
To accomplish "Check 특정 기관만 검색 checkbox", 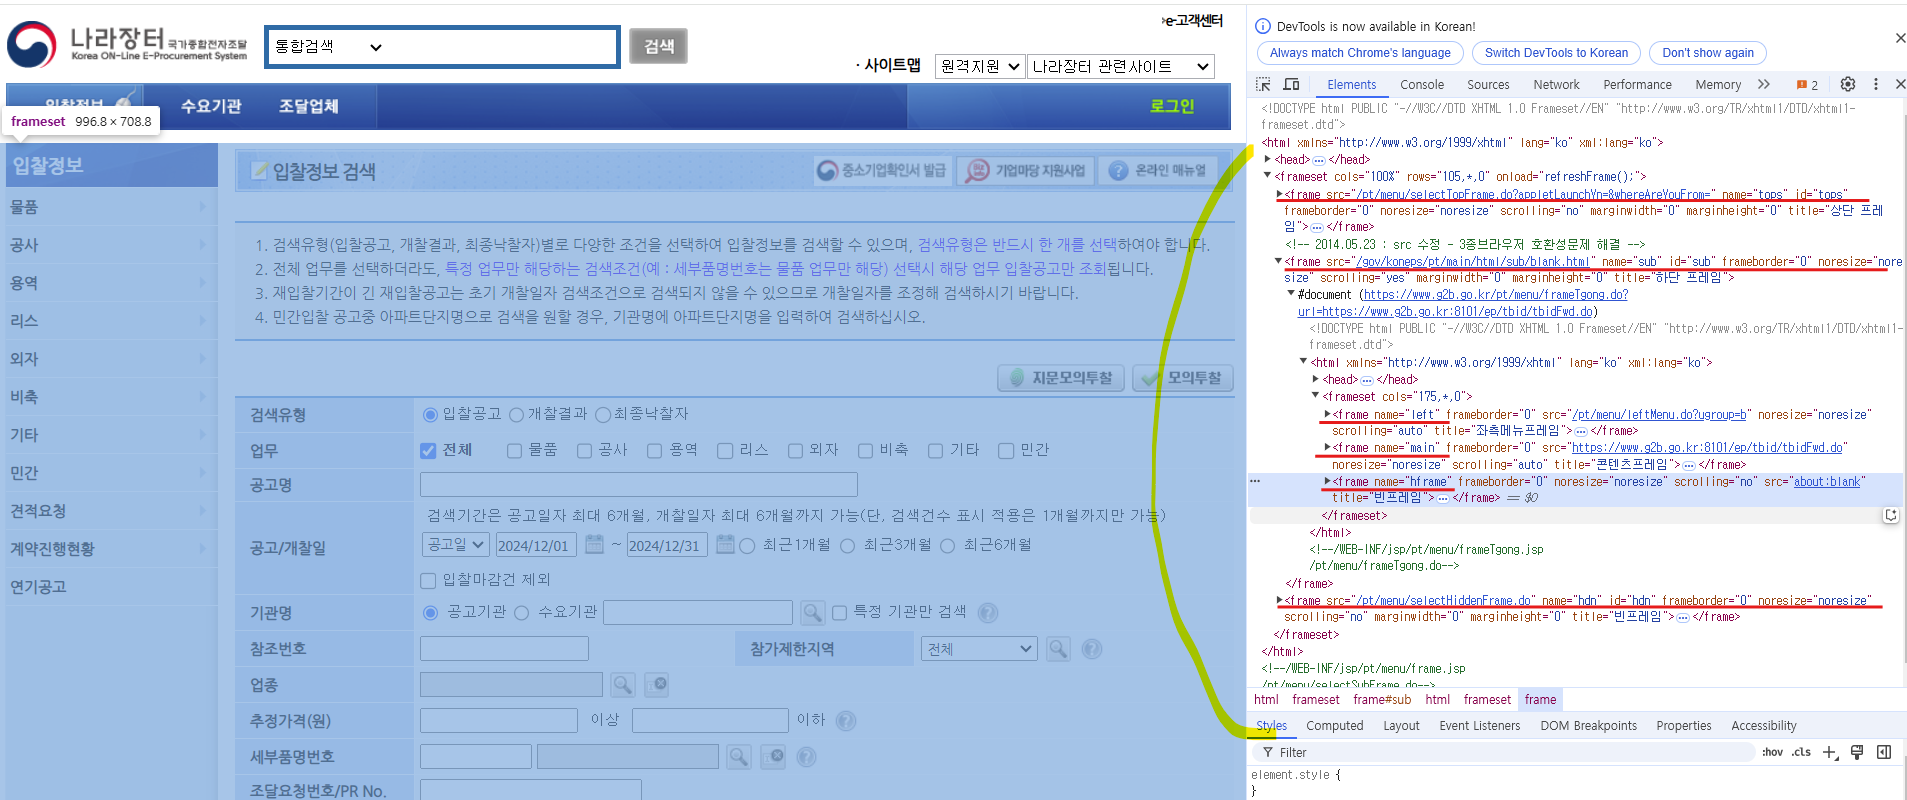I will [x=839, y=612].
